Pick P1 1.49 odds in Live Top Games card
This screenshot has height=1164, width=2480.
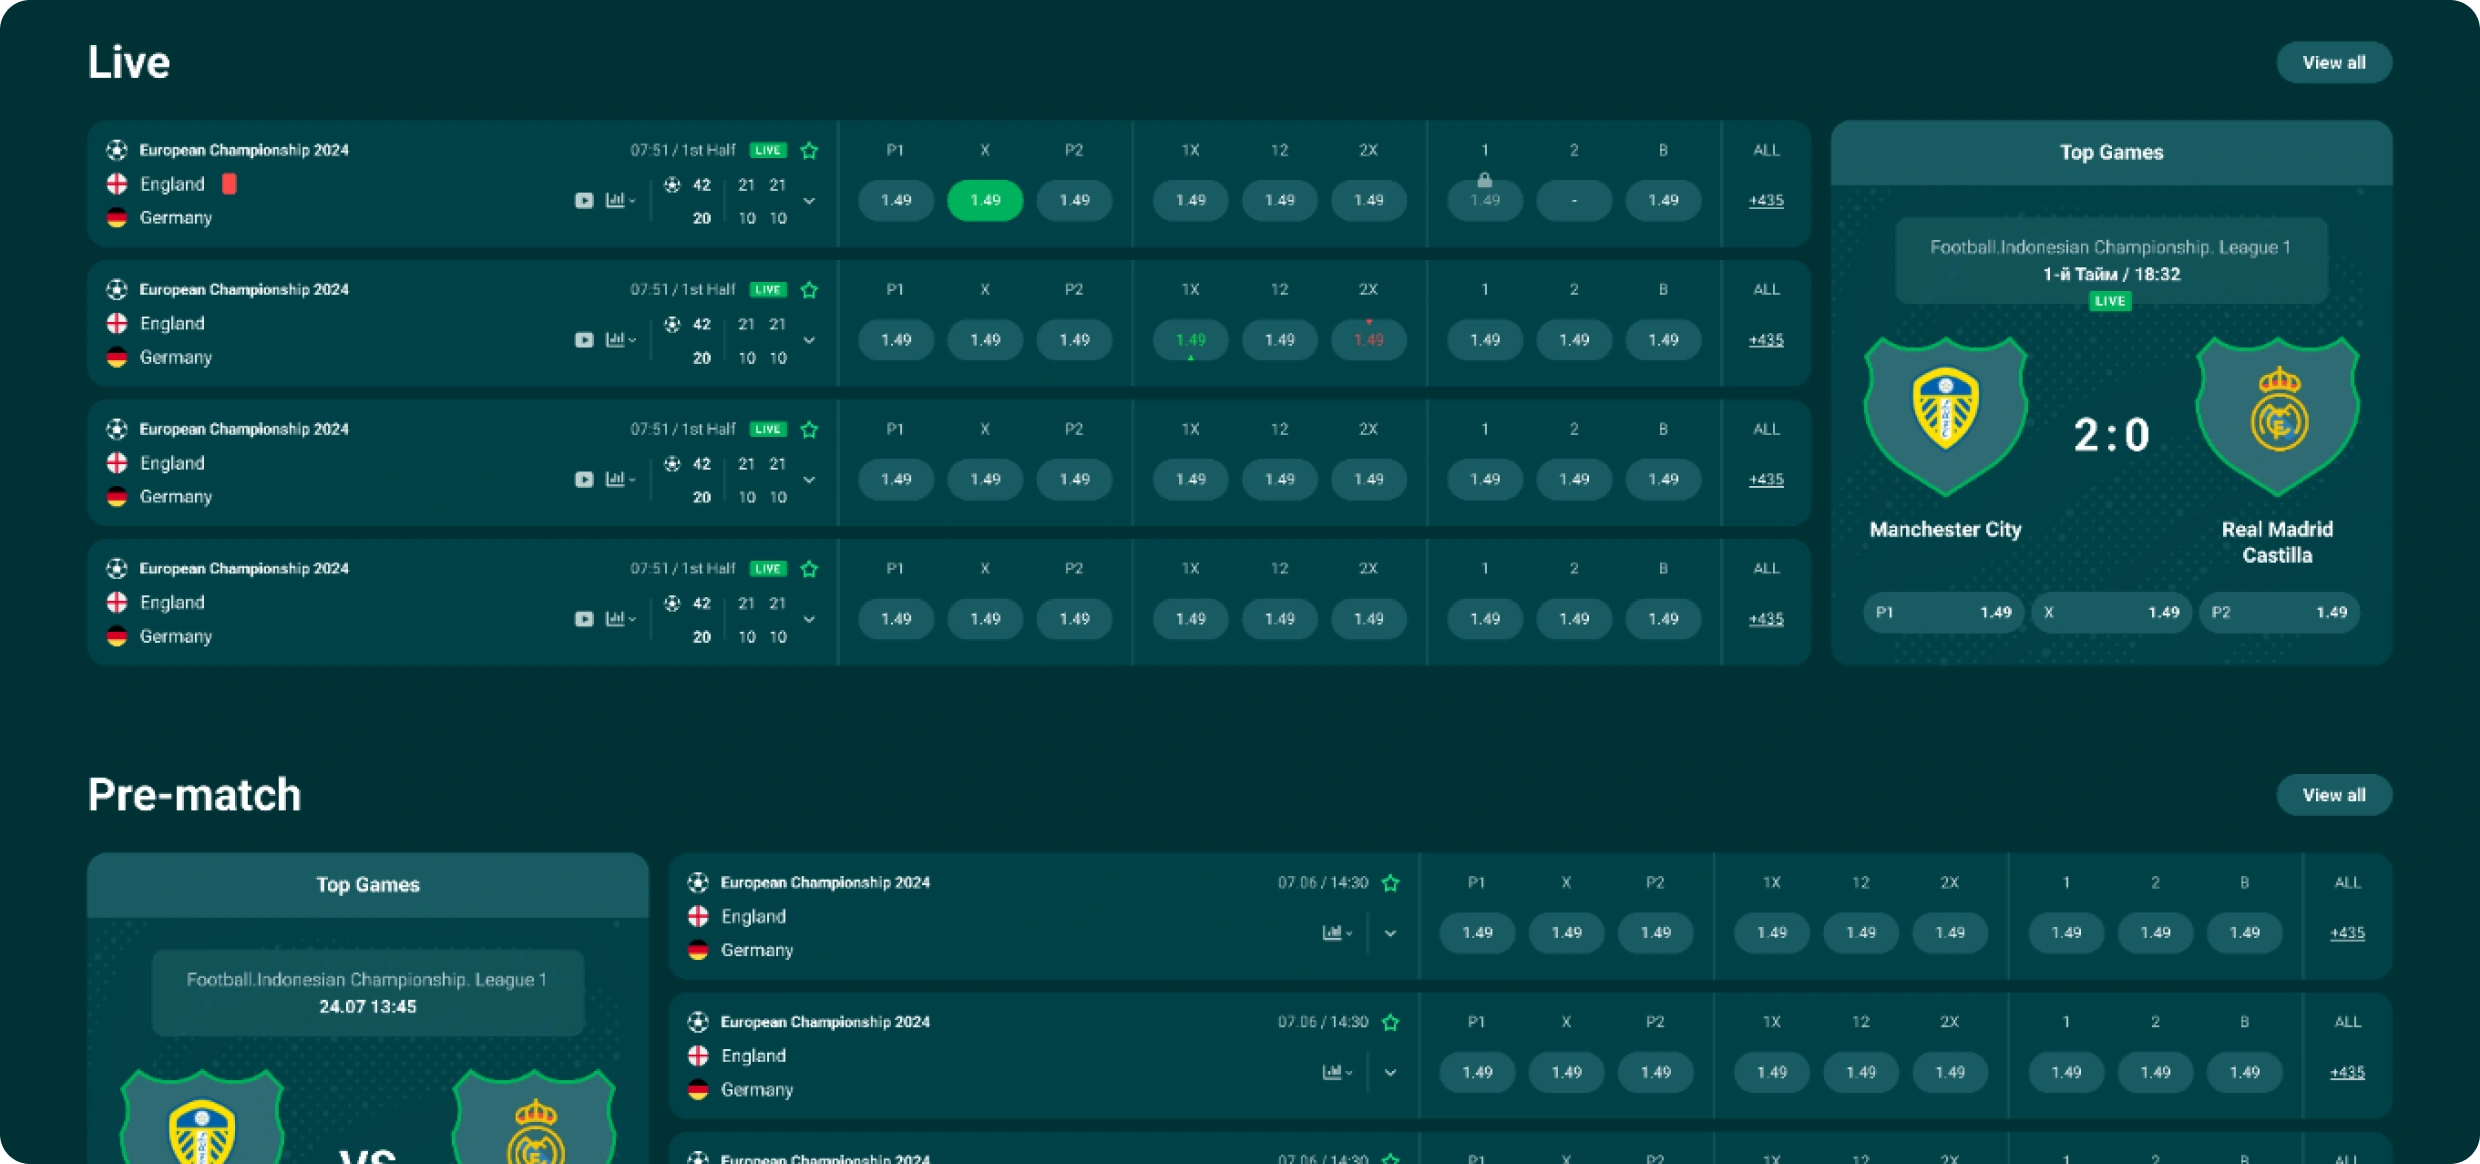click(1943, 612)
